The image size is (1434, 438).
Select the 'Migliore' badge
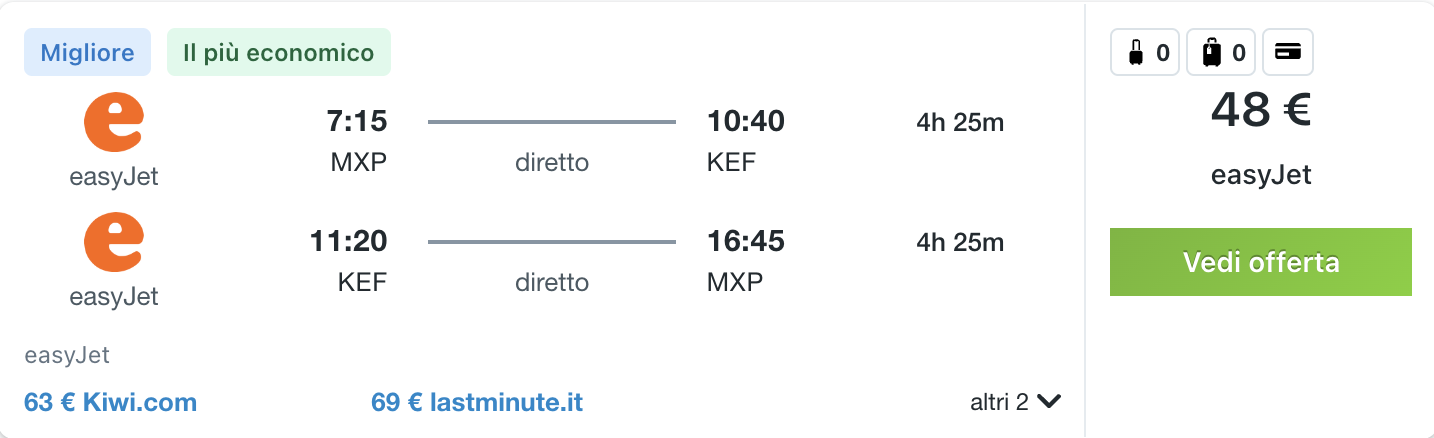tap(87, 52)
